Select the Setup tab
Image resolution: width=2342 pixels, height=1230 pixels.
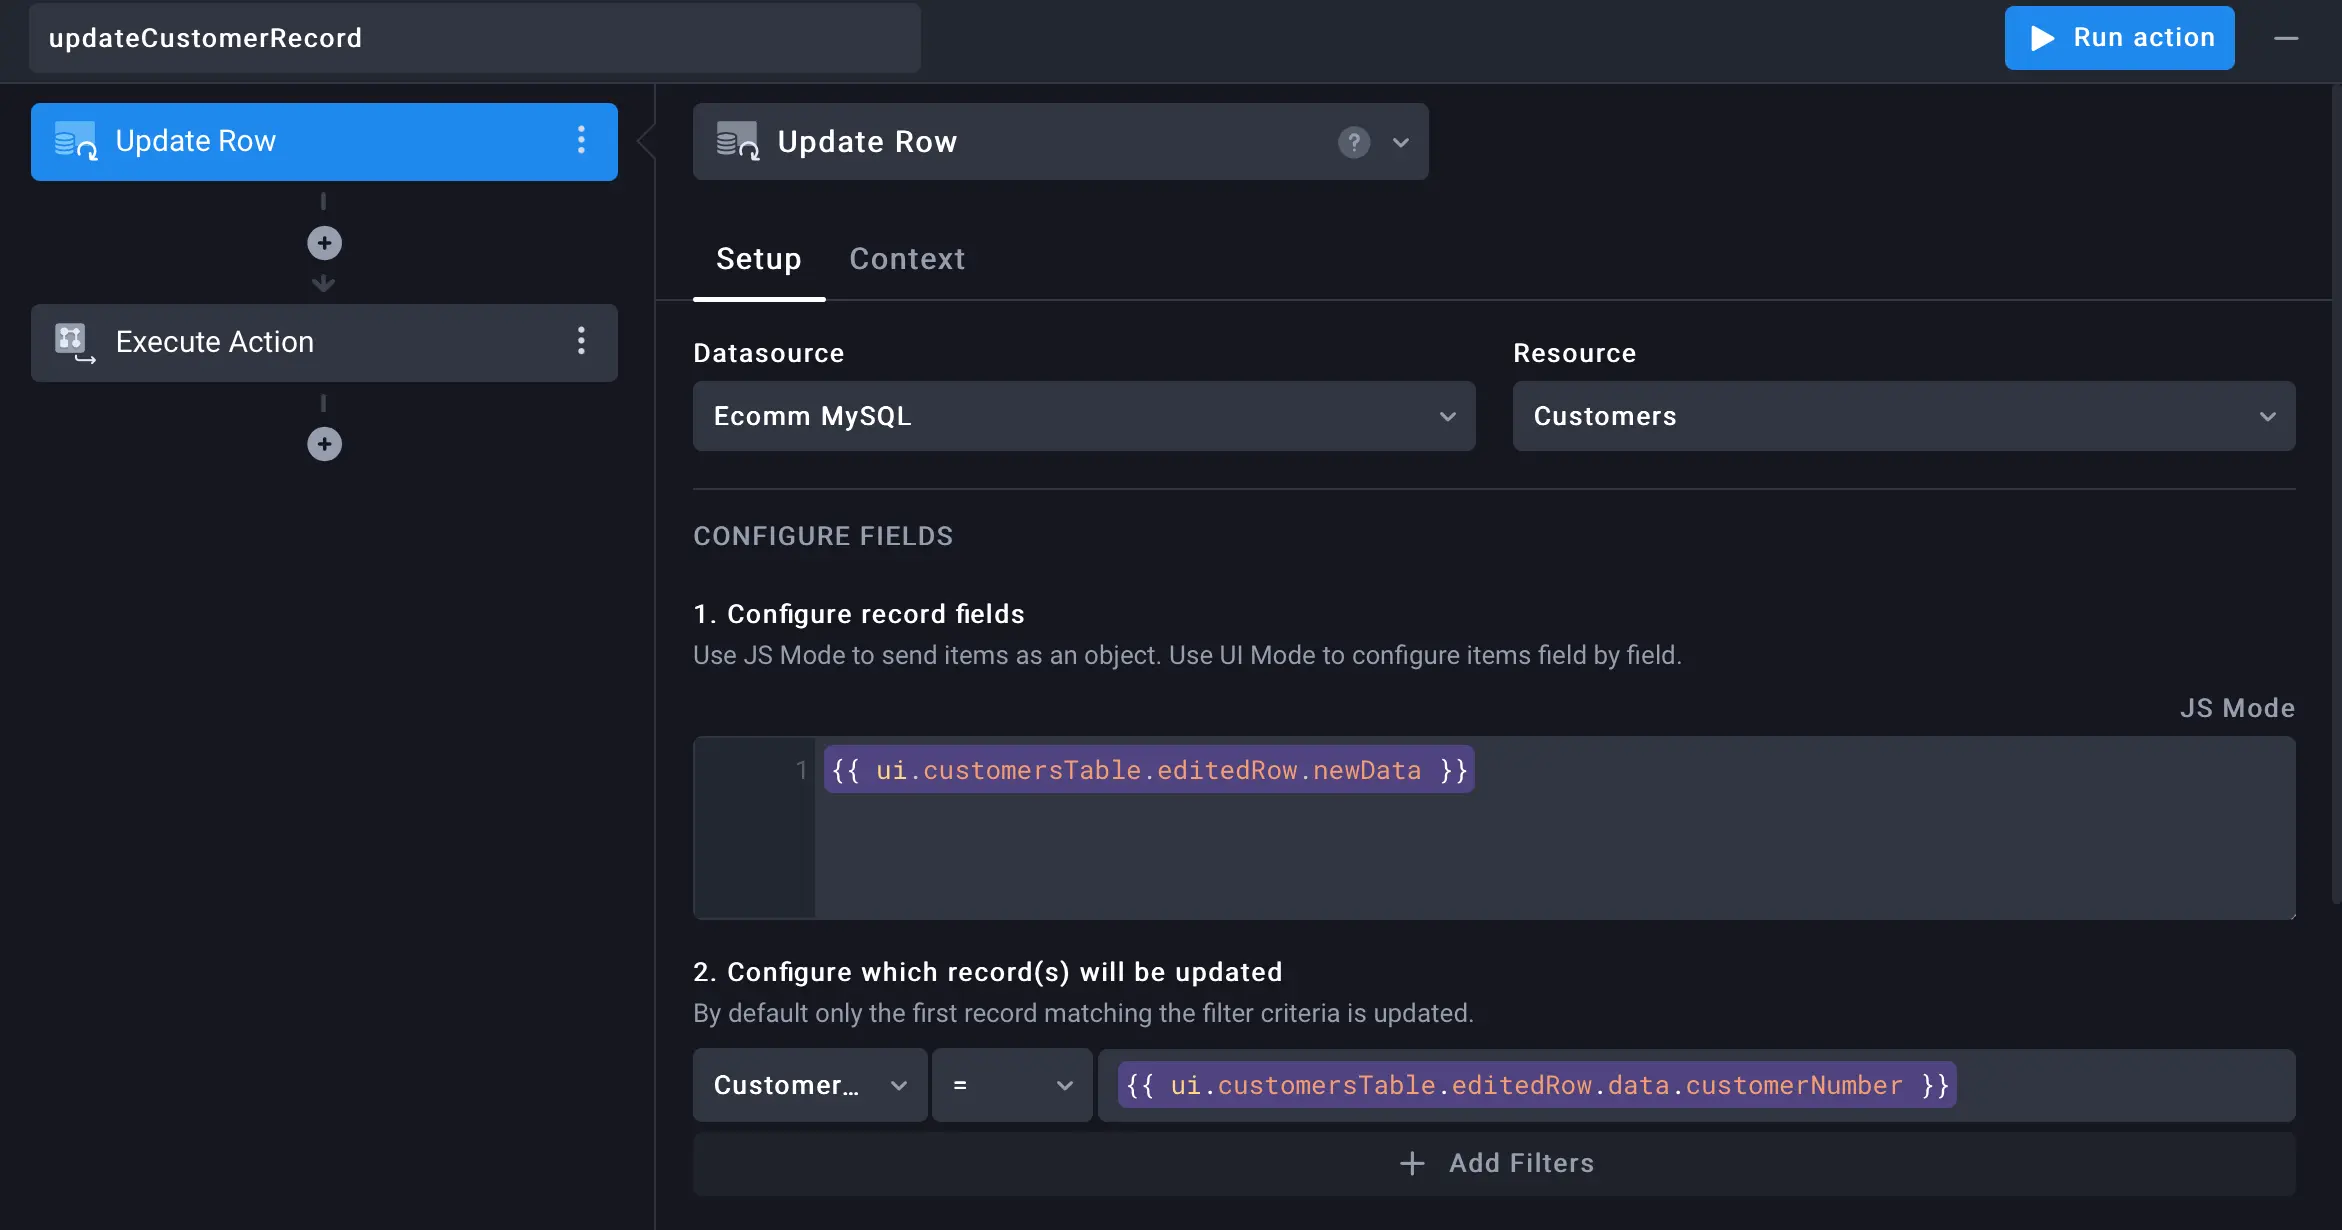[x=758, y=259]
